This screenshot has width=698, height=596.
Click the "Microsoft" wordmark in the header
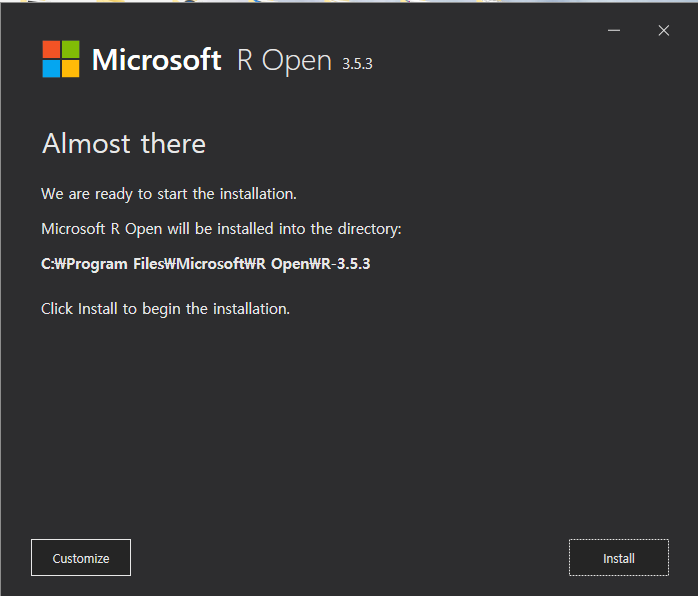click(x=156, y=60)
